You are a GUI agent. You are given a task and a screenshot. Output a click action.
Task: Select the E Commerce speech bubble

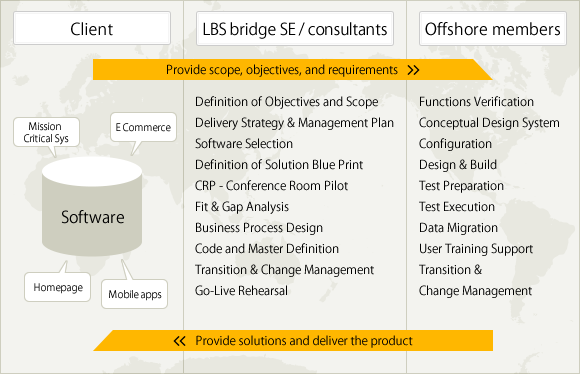tap(143, 127)
